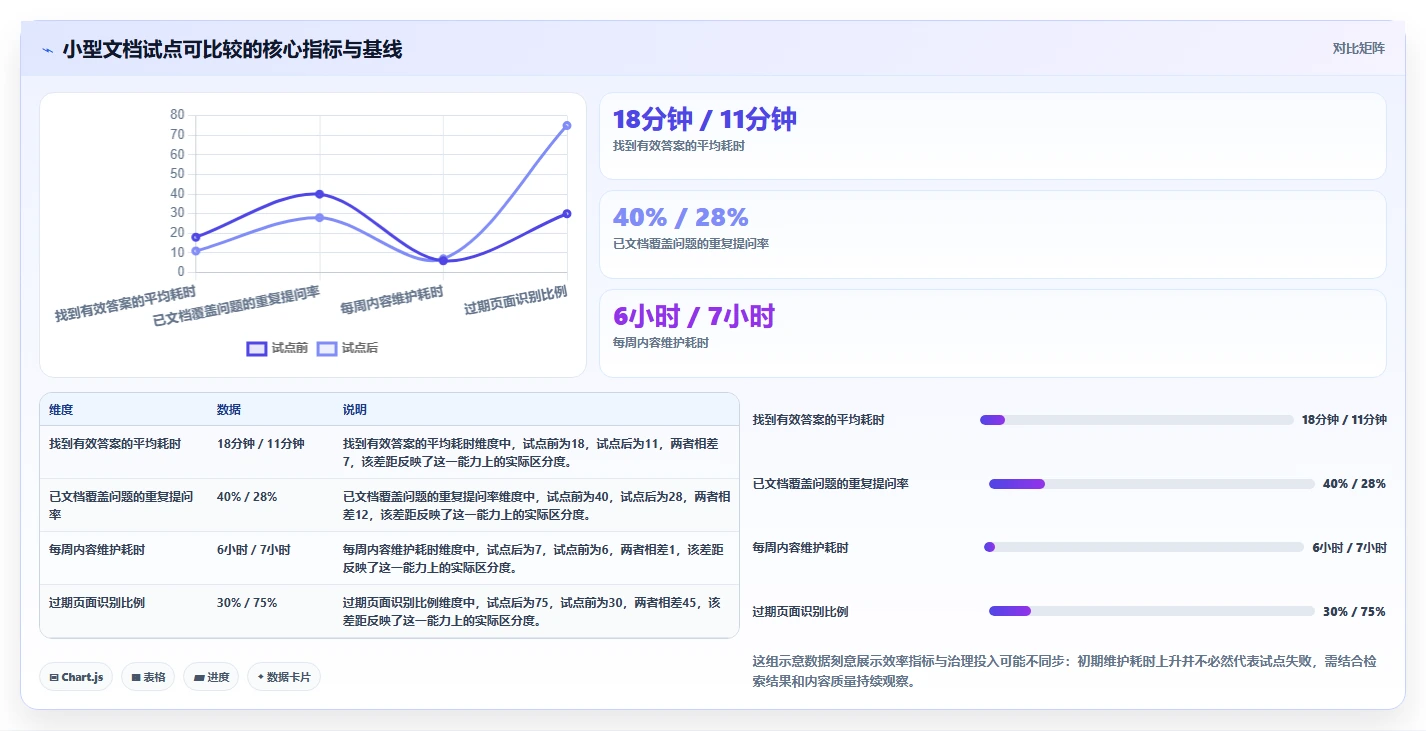This screenshot has width=1426, height=731.
Task: Click table row label 过期页面识别比例
Action: pyautogui.click(x=97, y=602)
